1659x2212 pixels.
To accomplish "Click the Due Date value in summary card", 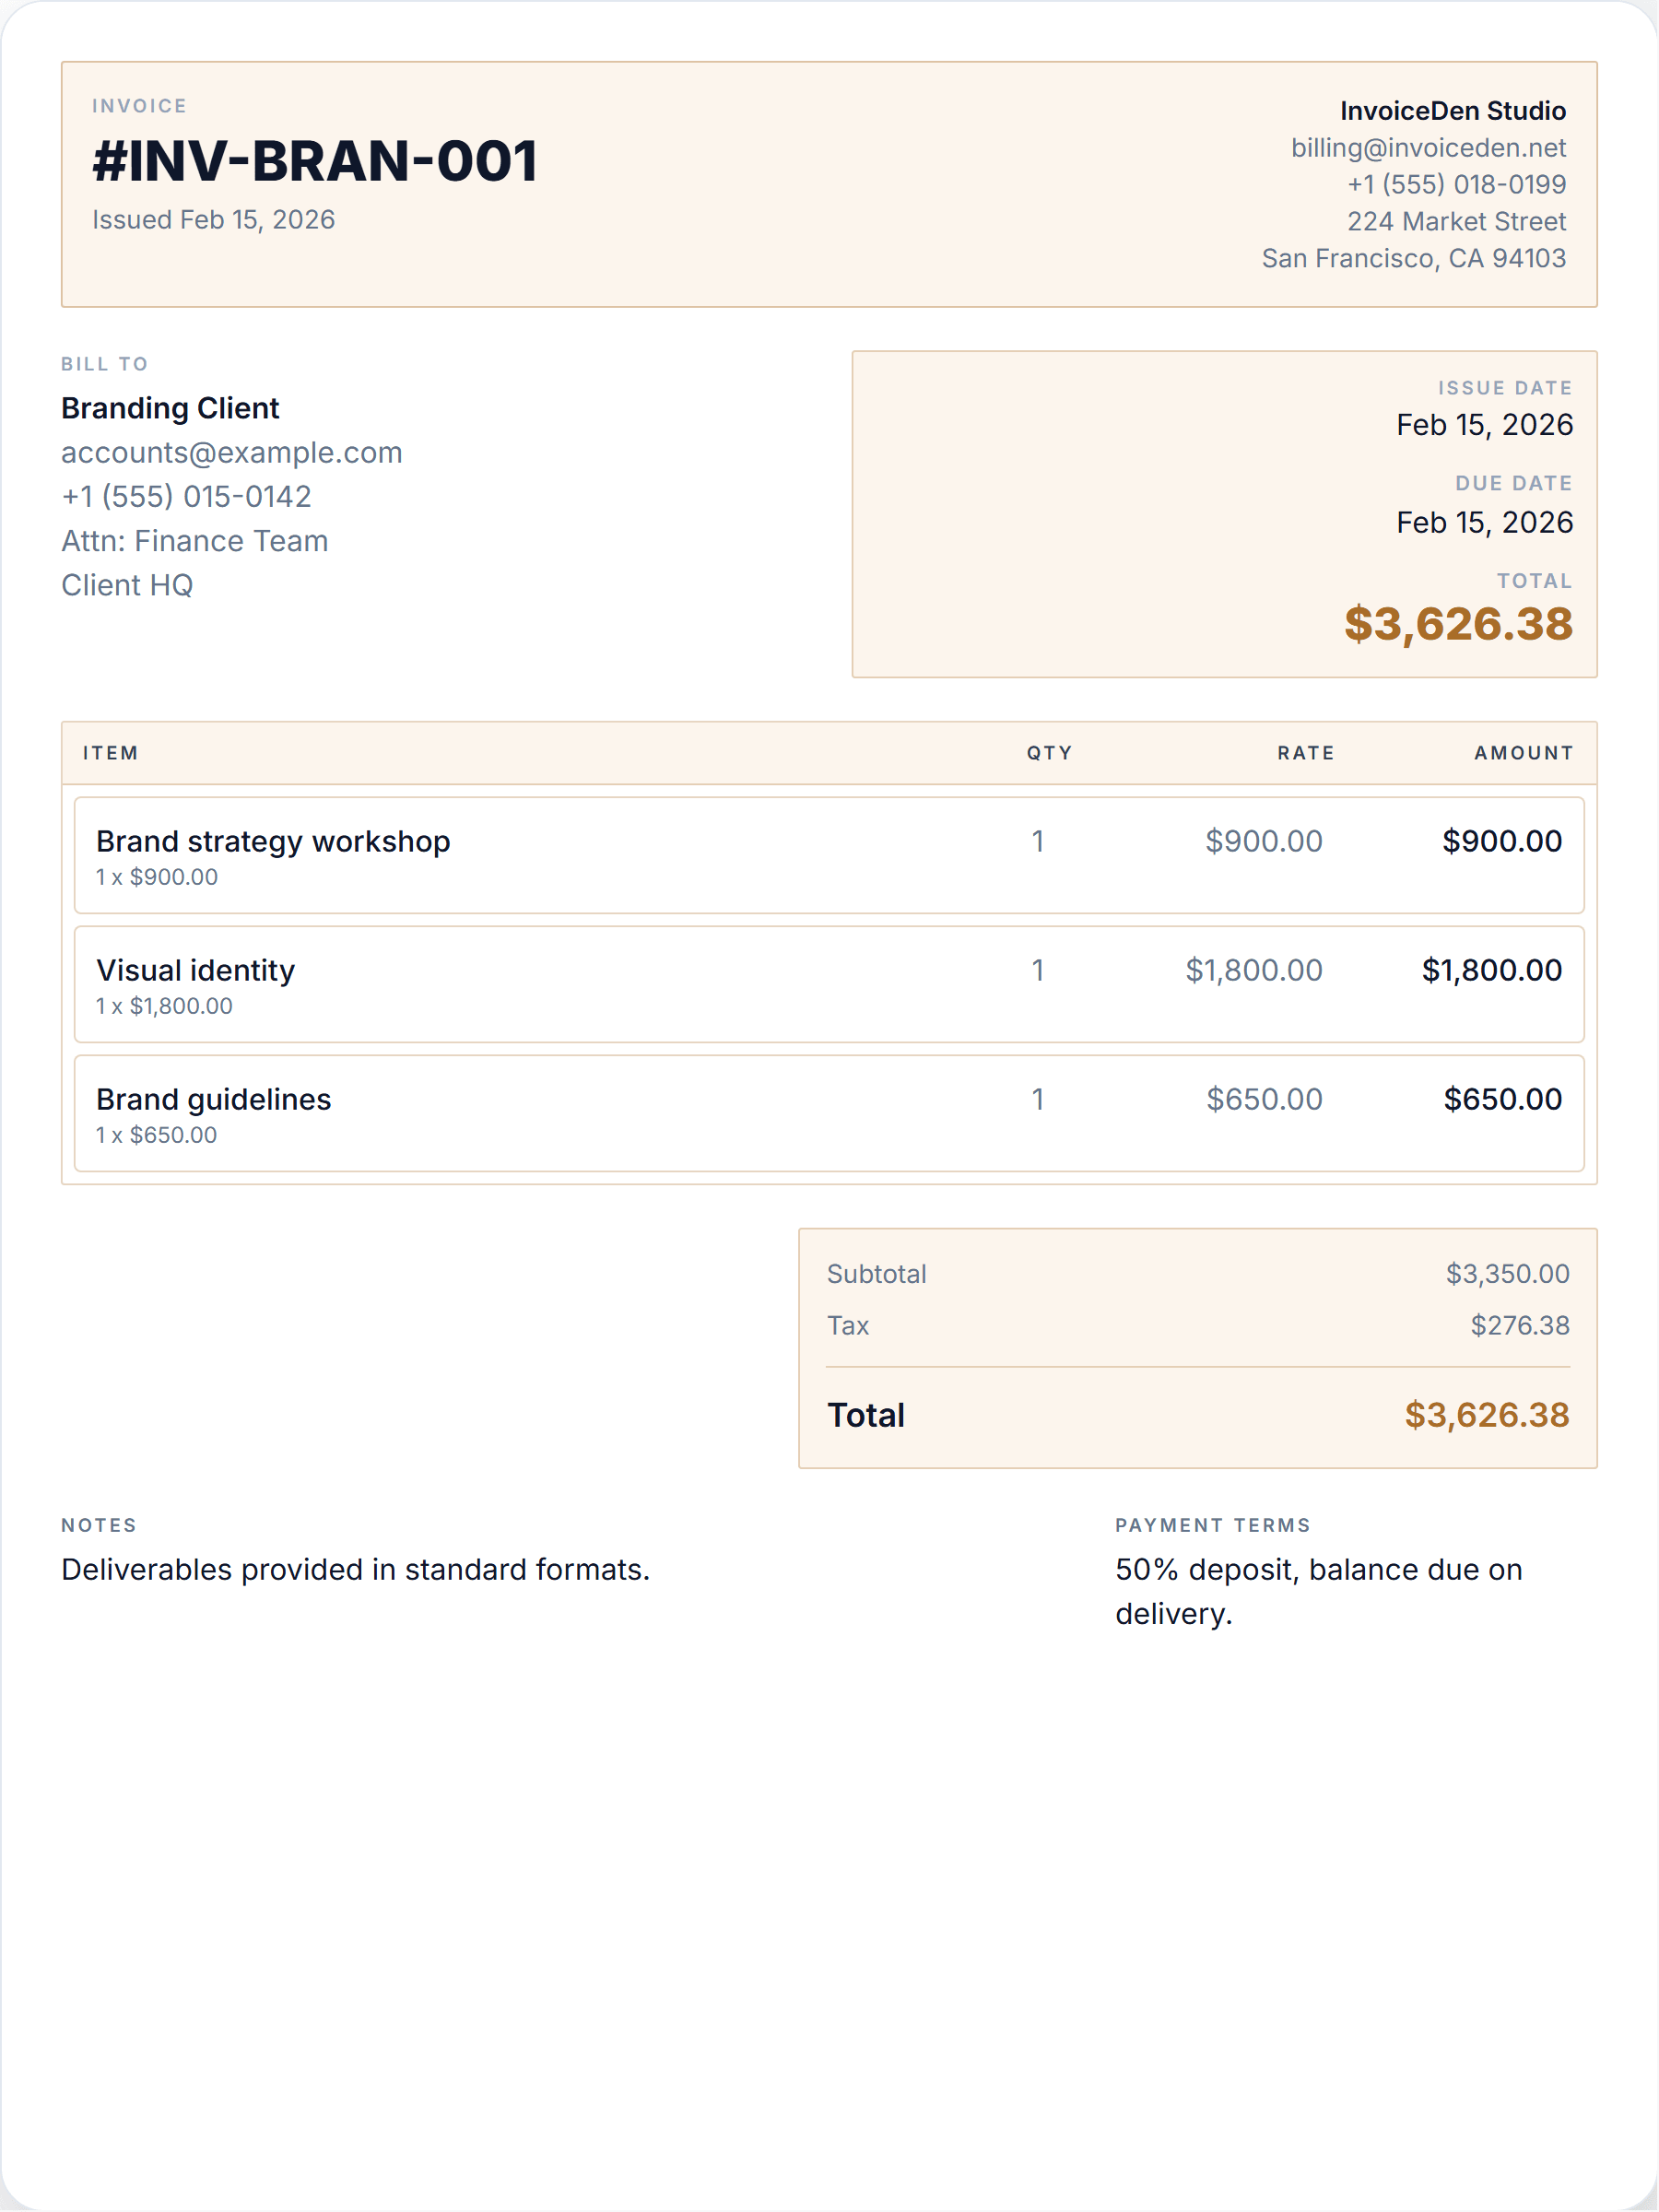I will [x=1484, y=523].
